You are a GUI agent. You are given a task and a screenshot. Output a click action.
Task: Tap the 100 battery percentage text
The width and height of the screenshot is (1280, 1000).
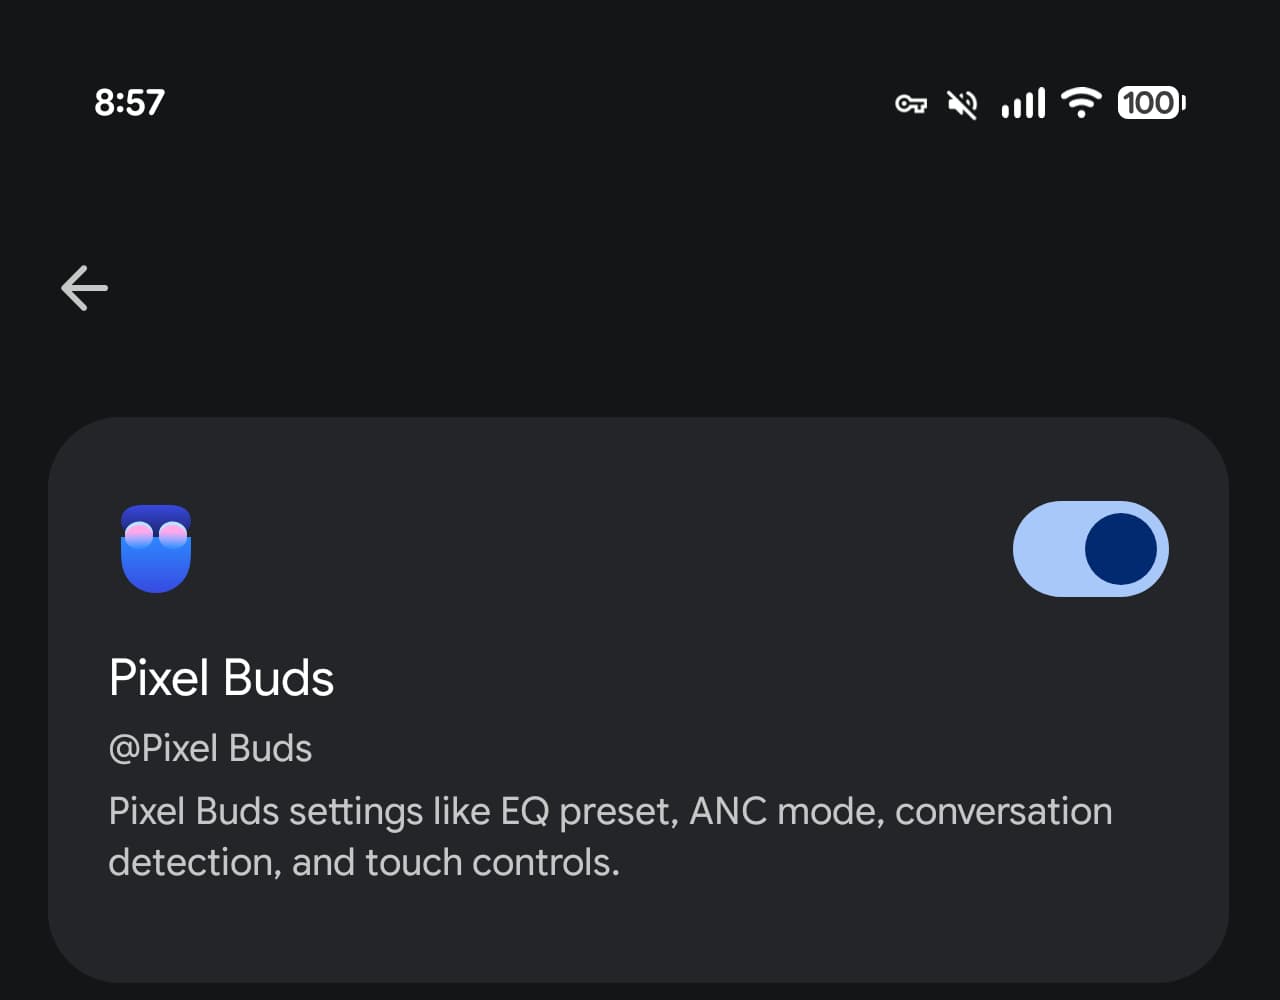[x=1147, y=103]
